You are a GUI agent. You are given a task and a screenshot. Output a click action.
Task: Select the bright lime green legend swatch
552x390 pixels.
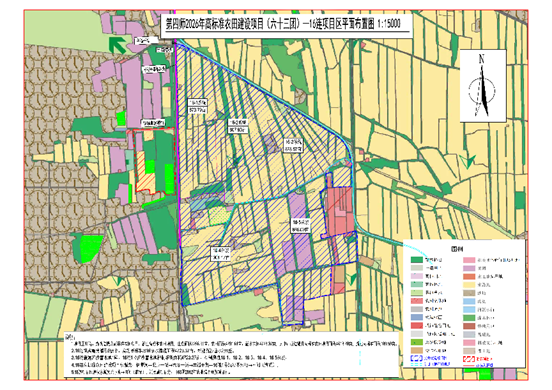click(x=417, y=342)
